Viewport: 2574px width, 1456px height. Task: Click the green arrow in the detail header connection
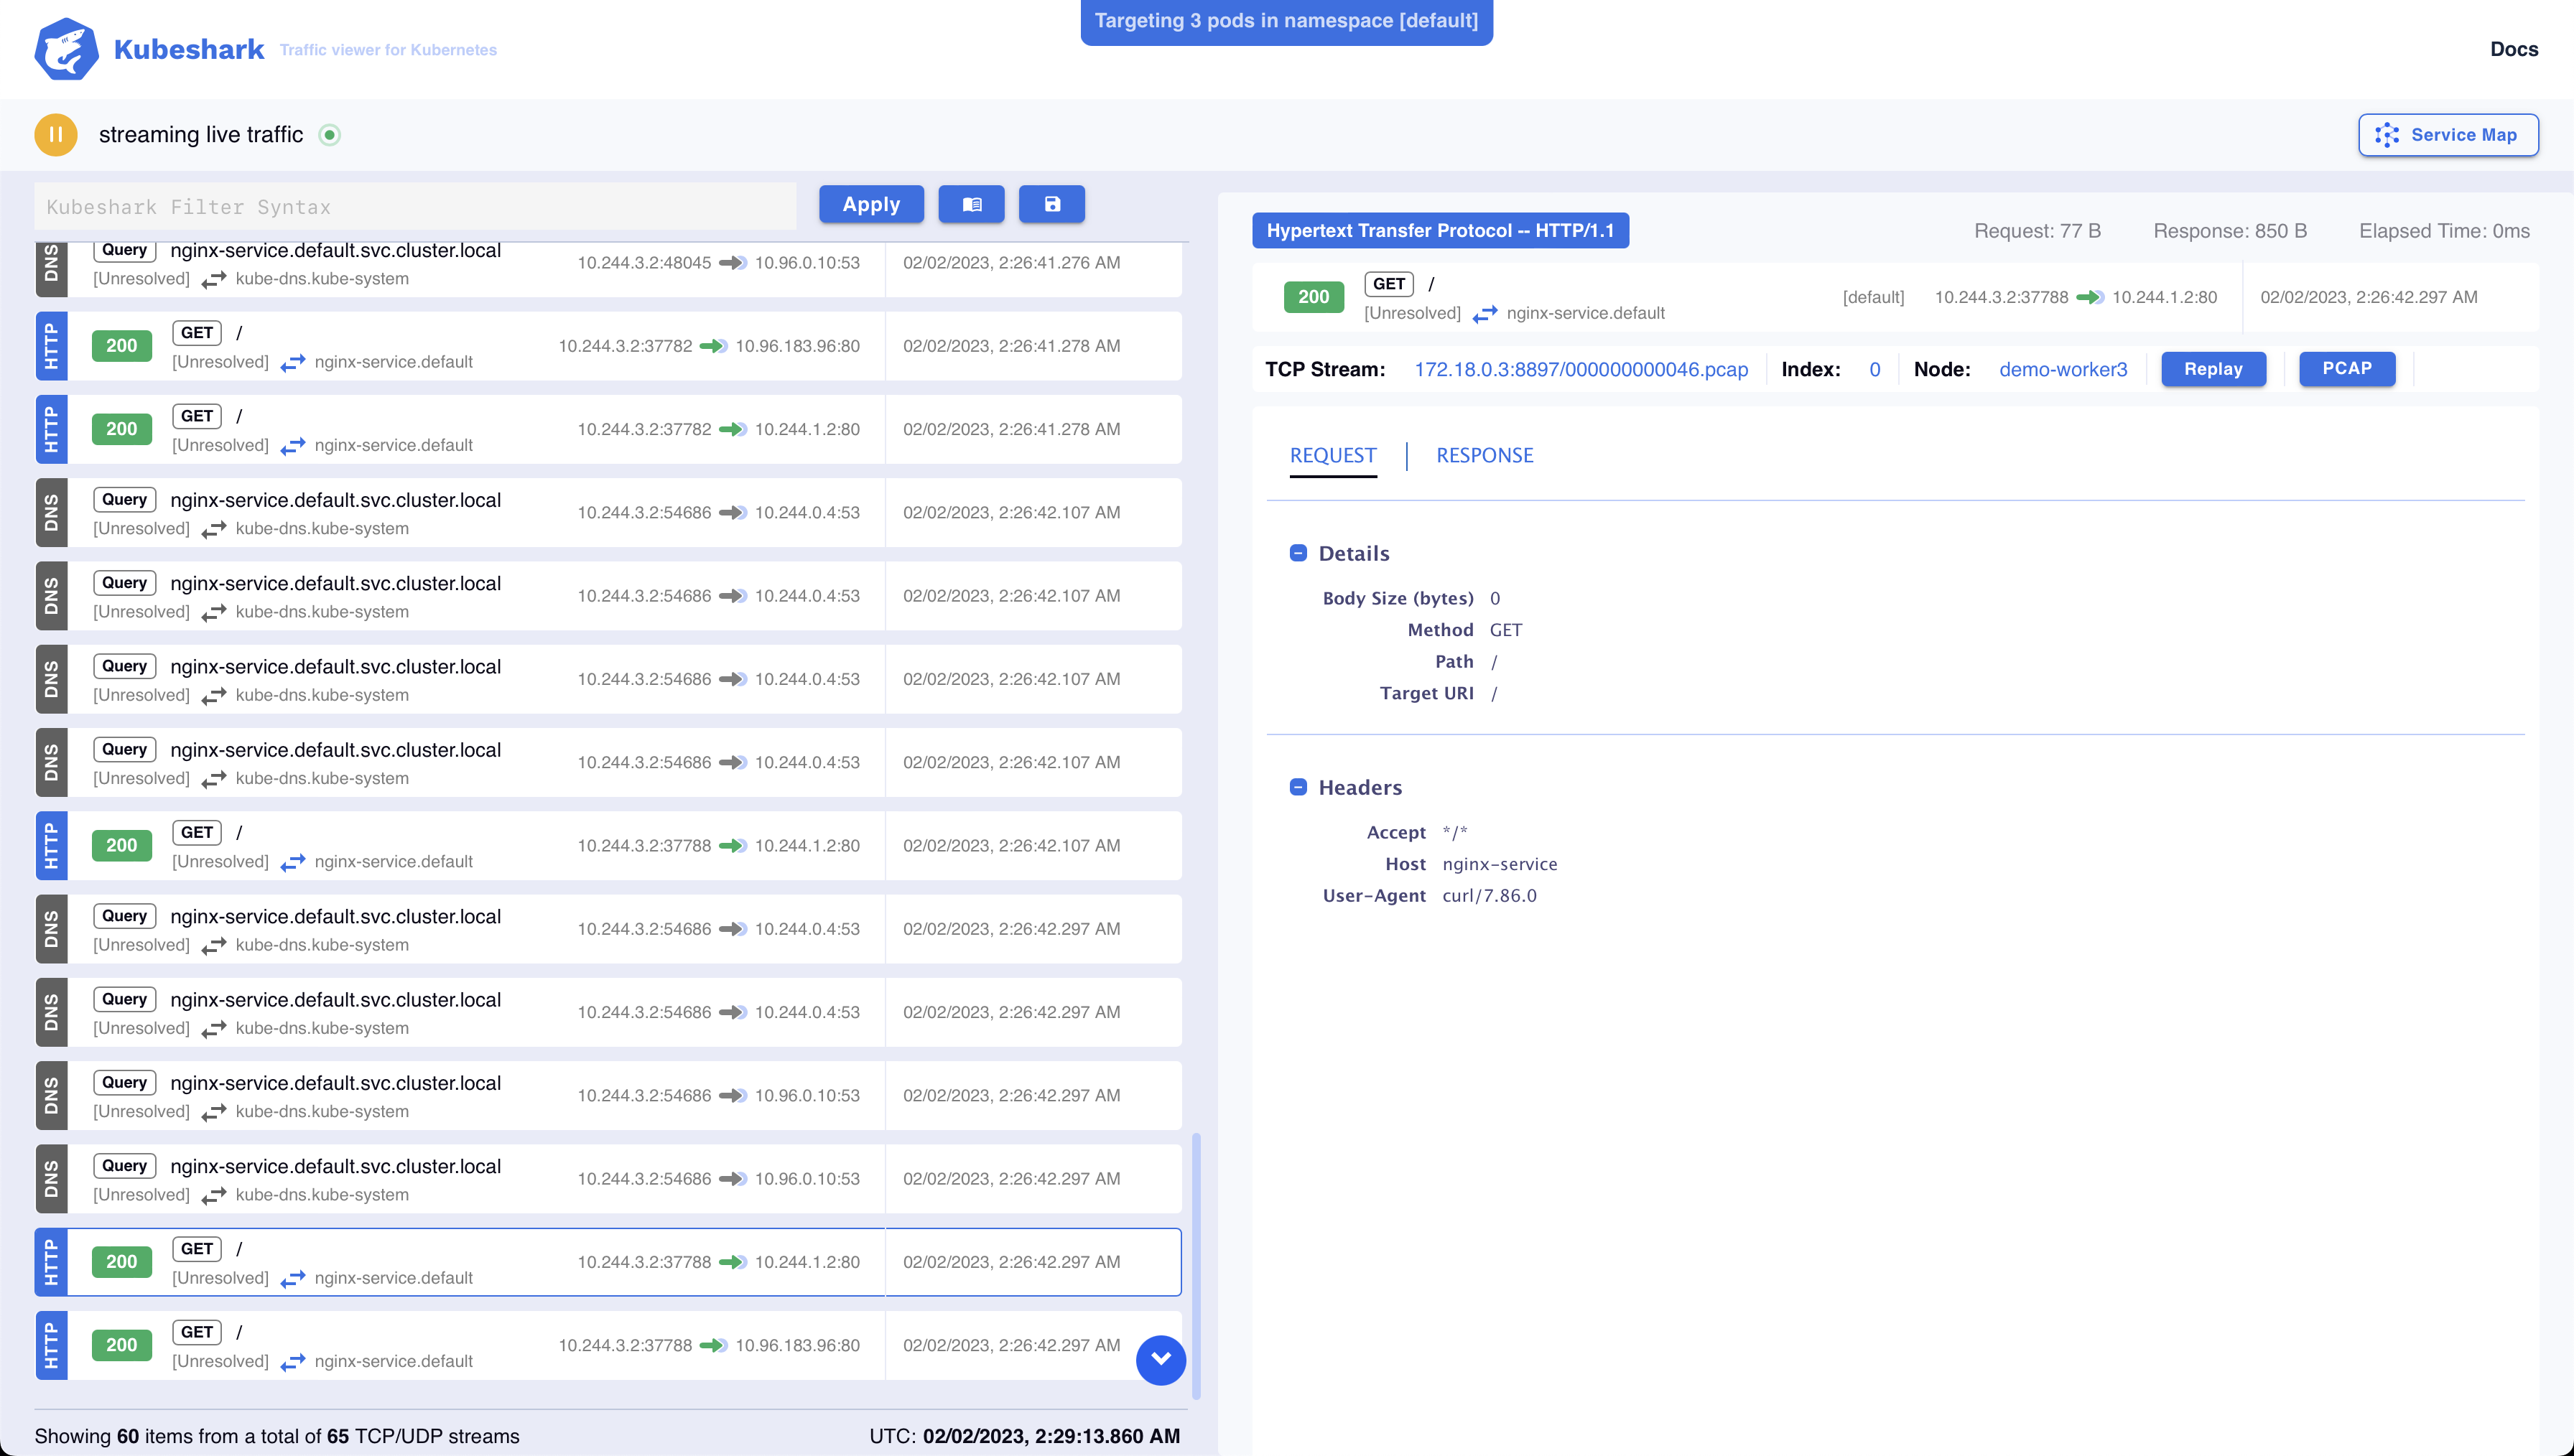pyautogui.click(x=2090, y=297)
